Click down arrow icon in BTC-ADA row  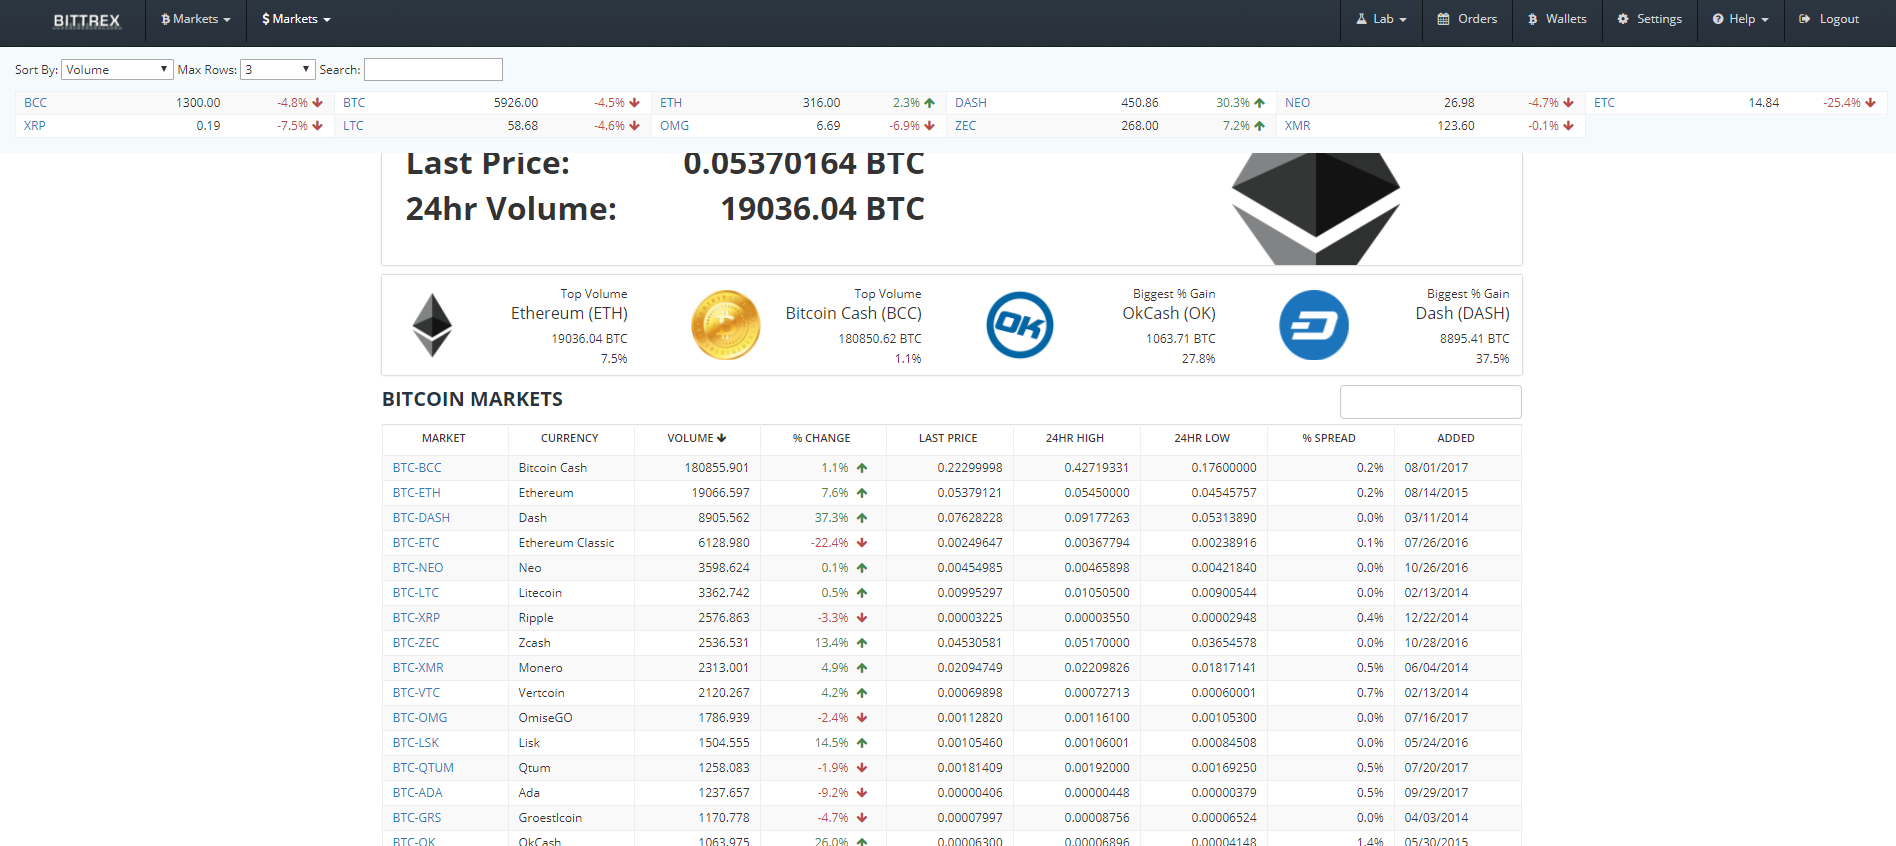coord(862,793)
